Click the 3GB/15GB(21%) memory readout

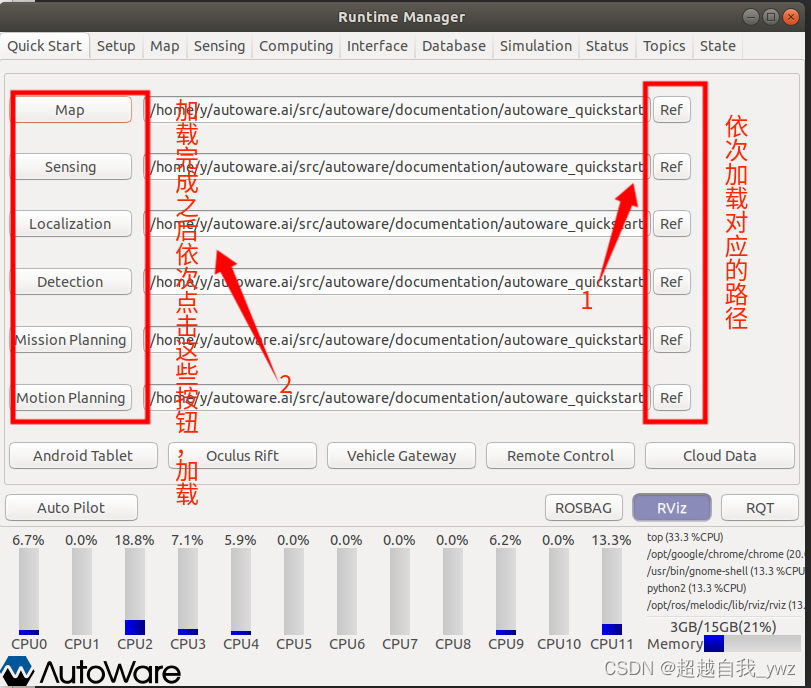click(x=723, y=627)
